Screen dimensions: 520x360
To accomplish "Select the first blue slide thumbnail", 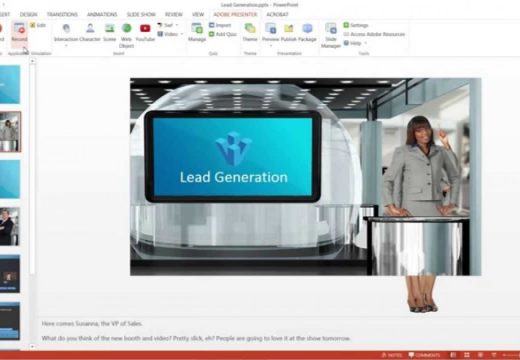I will coord(10,84).
